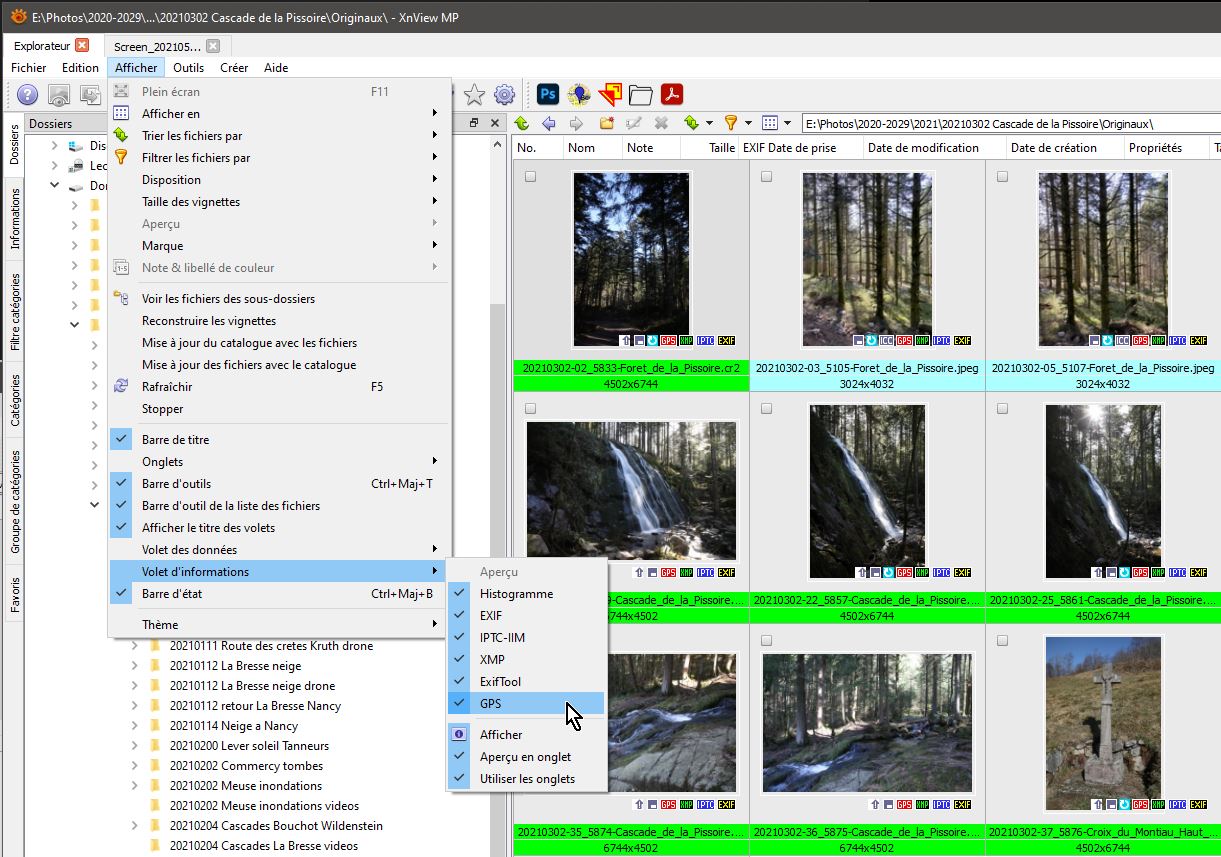Open the Trier les fichiers par submenu
Image resolution: width=1221 pixels, height=857 pixels.
tap(192, 136)
